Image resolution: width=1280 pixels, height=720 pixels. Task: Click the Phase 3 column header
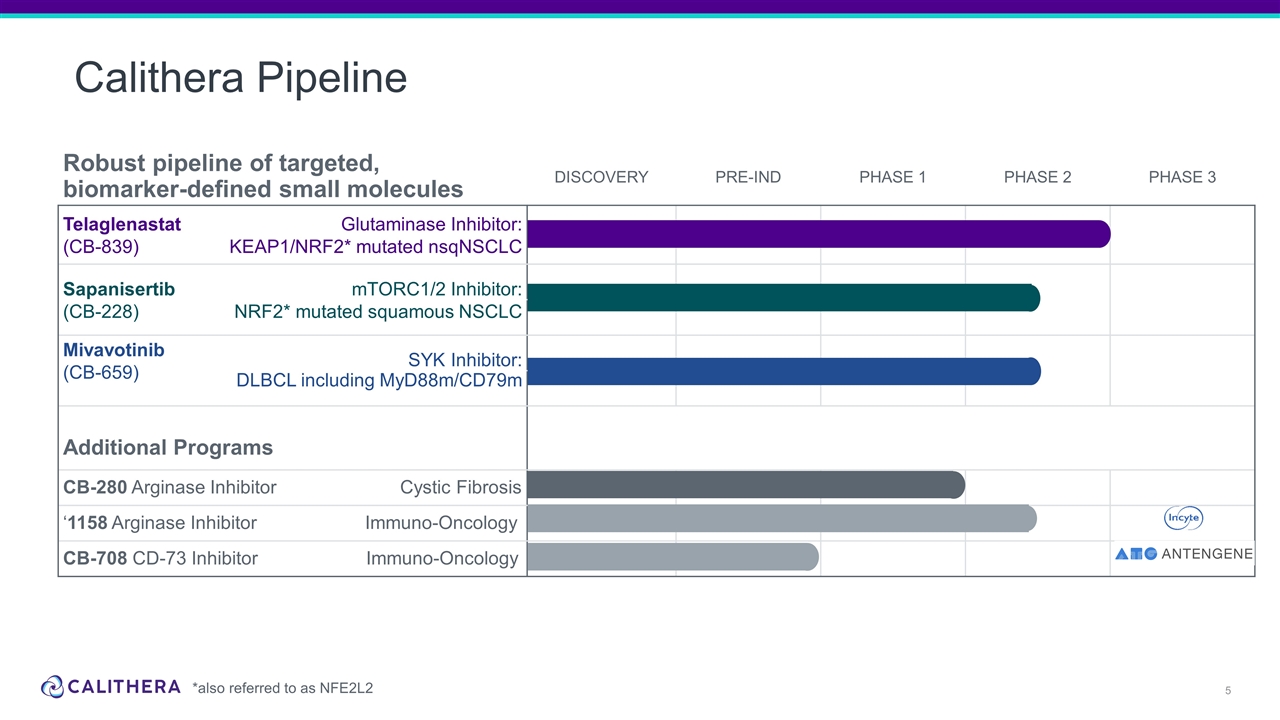click(1182, 177)
